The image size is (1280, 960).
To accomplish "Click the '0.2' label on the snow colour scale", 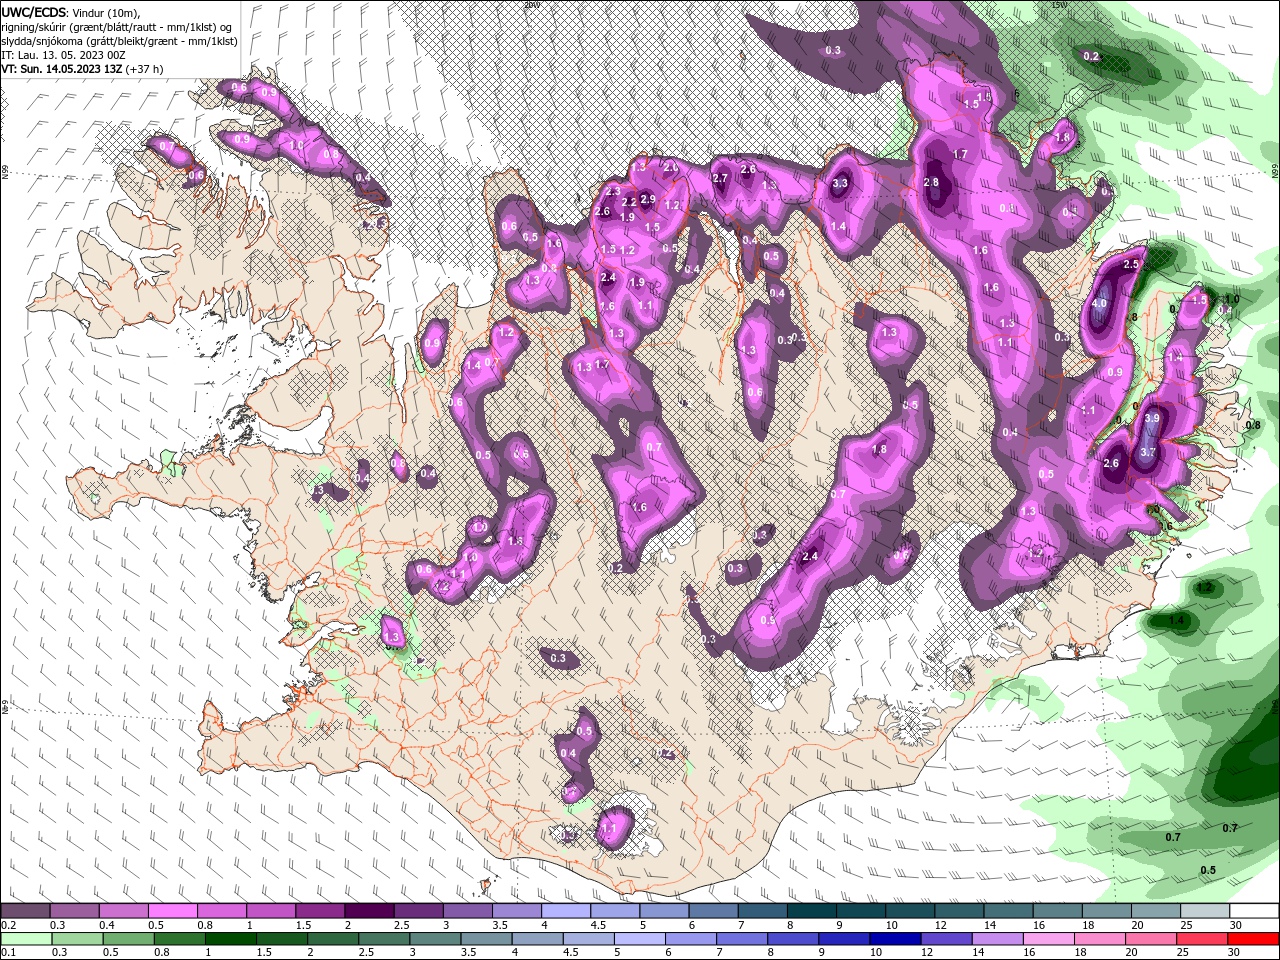I will 7,924.
